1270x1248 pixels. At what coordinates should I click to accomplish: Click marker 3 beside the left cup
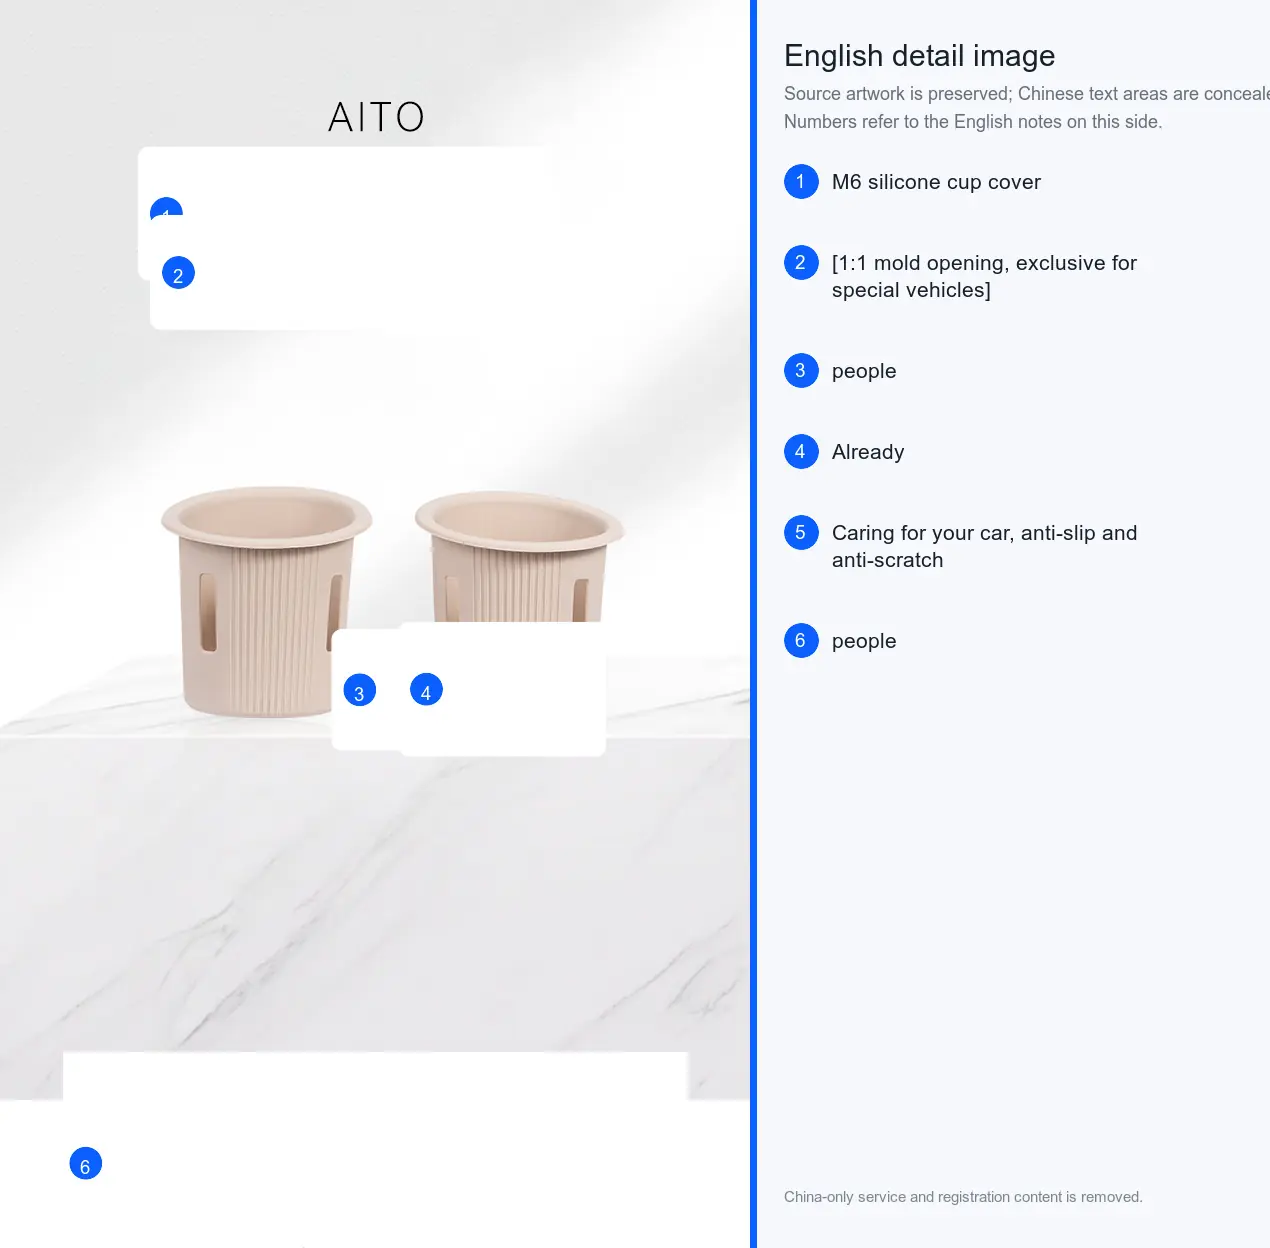point(359,690)
